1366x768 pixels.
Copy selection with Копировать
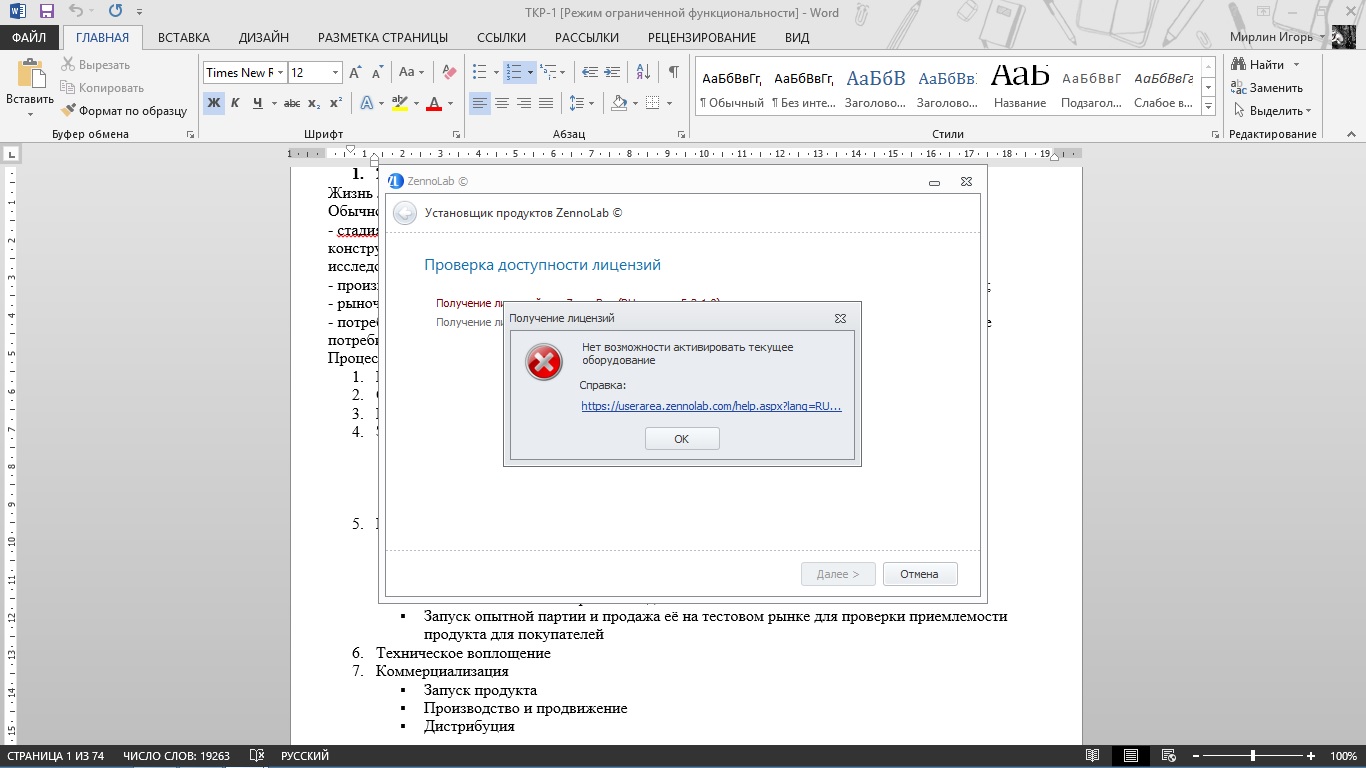point(102,88)
